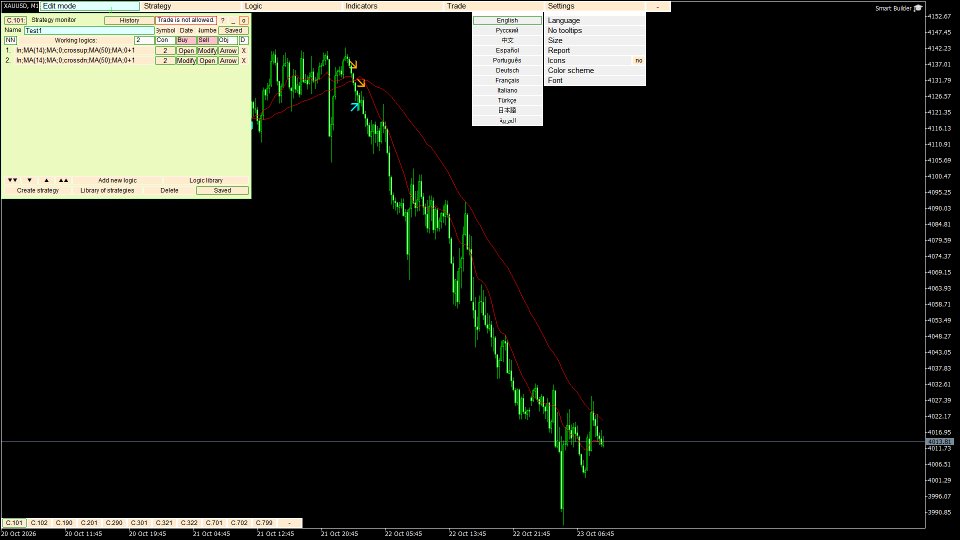
Task: Click the Edit mode menu item
Action: pyautogui.click(x=90, y=6)
